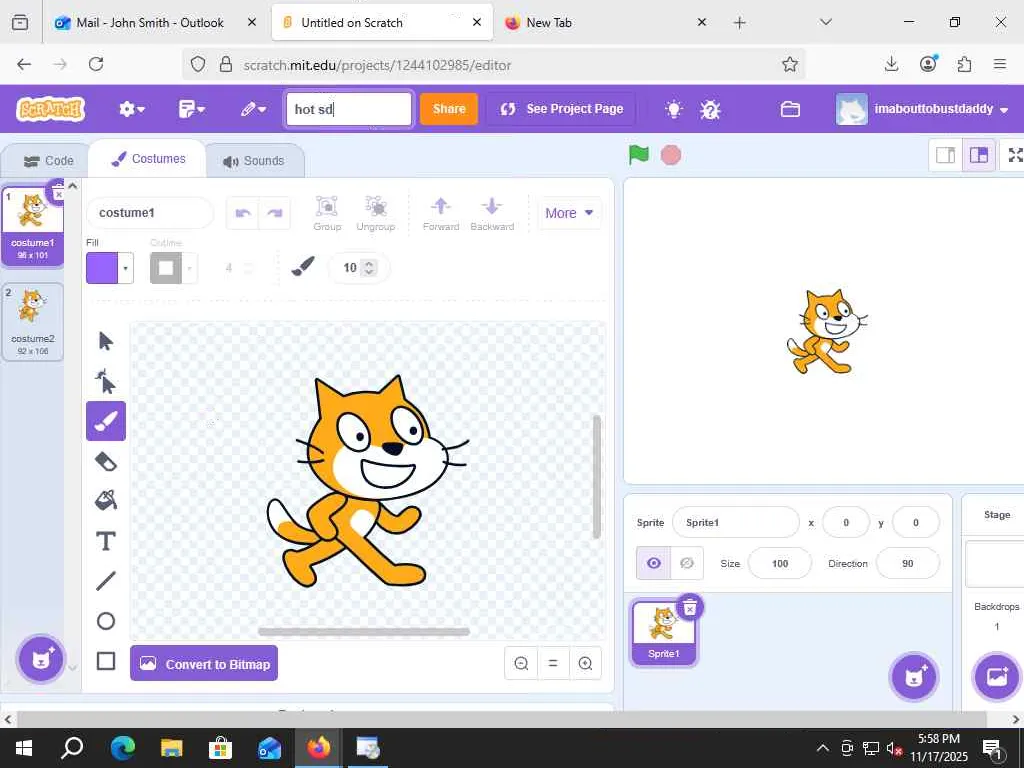Click the browser reload button

point(96,64)
